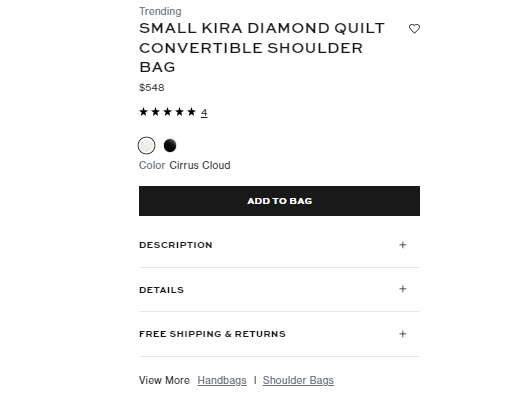
Task: Select the black color swatch
Action: point(170,145)
